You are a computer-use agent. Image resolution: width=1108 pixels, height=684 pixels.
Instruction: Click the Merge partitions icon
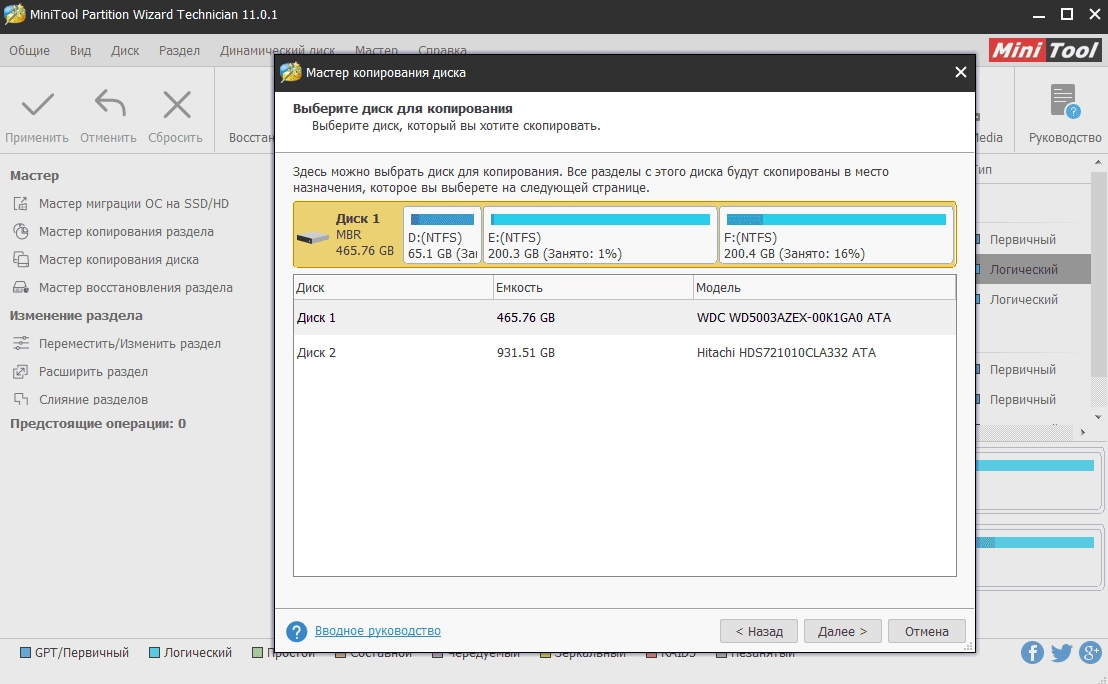(21, 399)
